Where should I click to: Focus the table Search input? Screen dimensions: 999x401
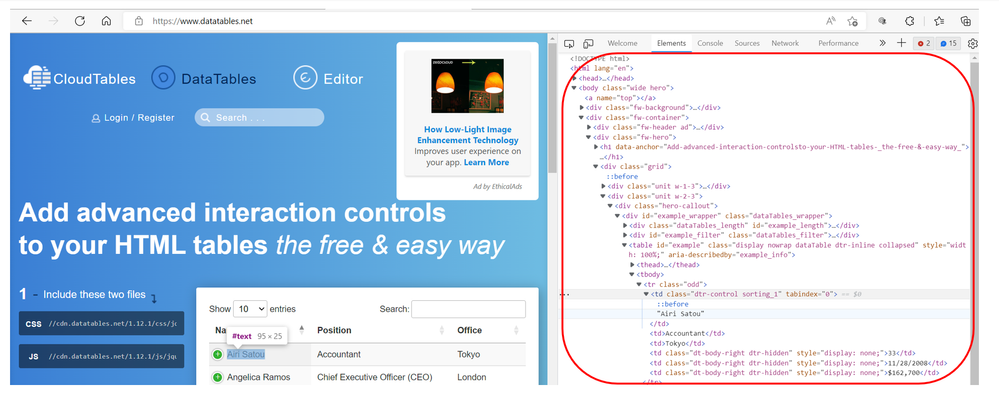(x=468, y=309)
